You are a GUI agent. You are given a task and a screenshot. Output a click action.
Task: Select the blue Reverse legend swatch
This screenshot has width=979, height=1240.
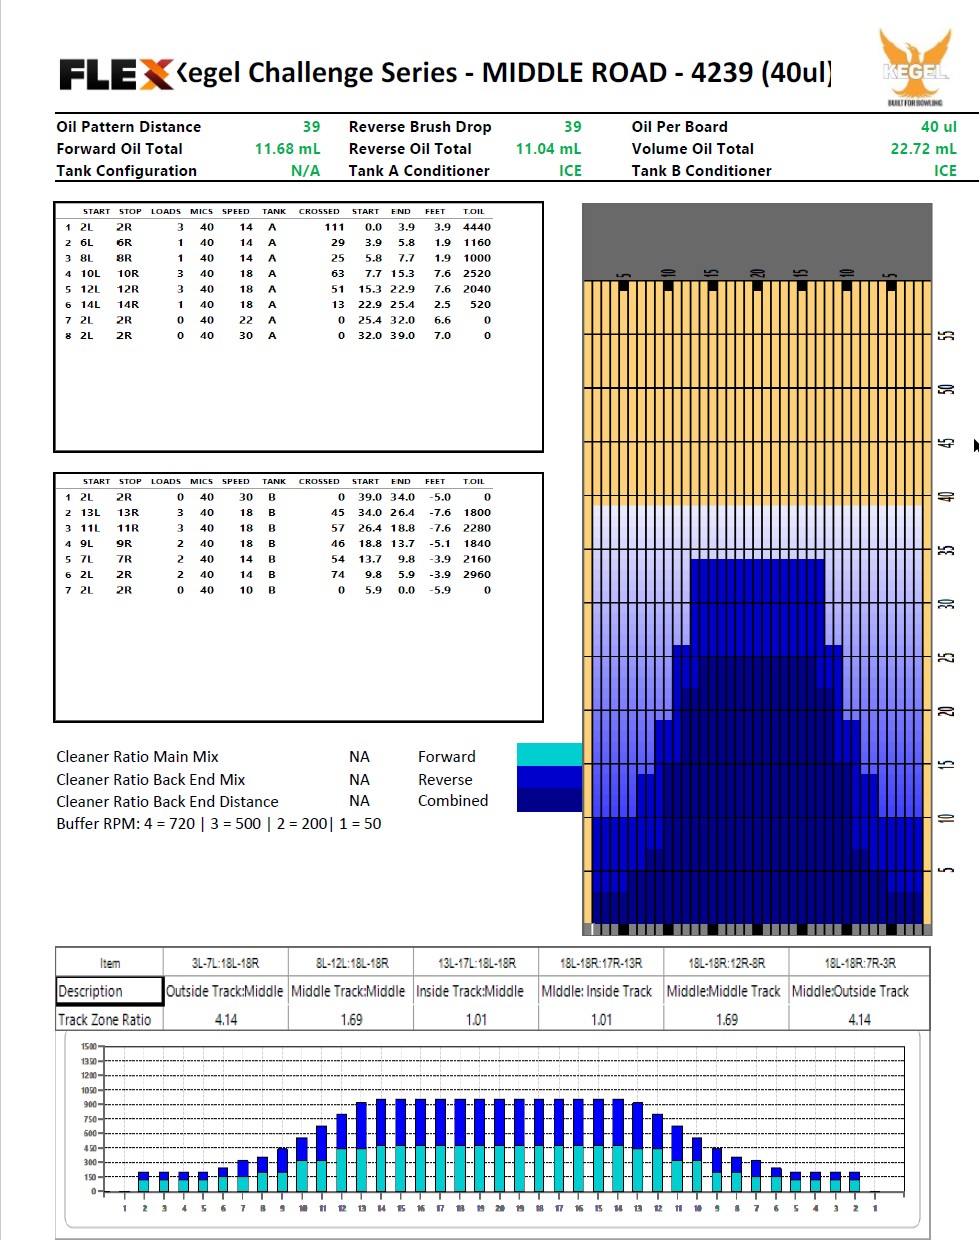pos(549,777)
